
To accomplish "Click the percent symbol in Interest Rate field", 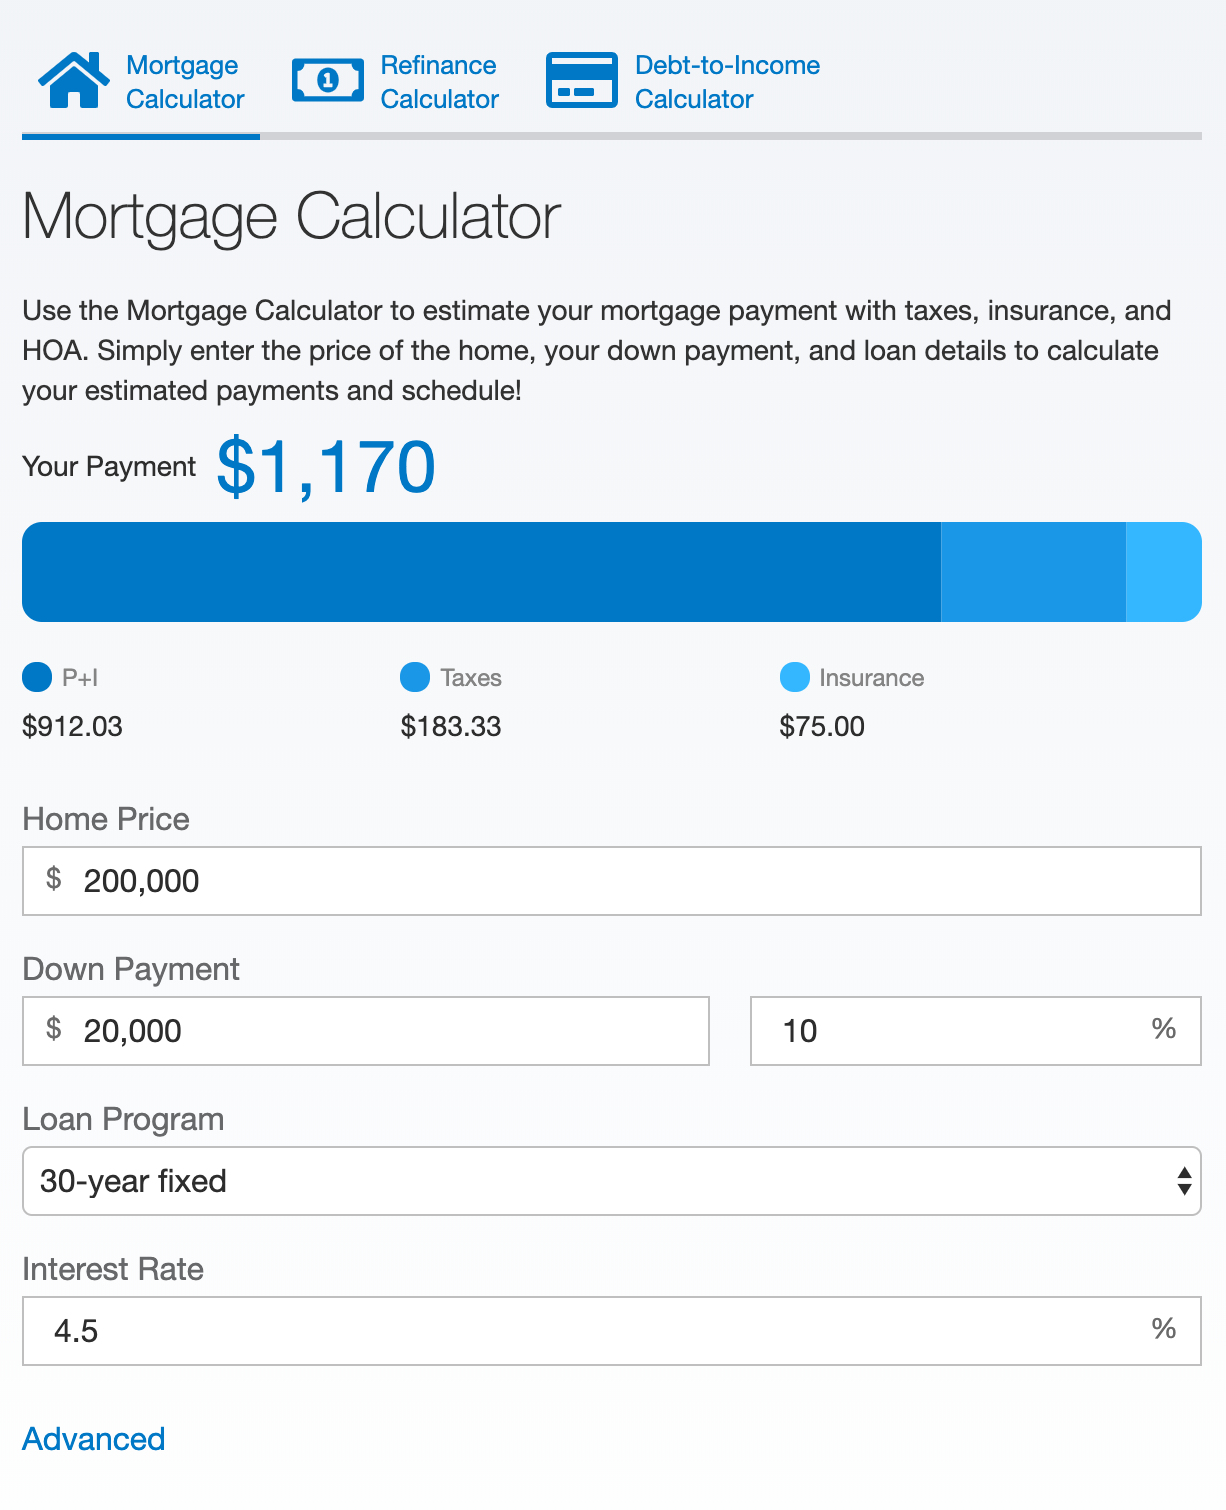I will (1161, 1330).
